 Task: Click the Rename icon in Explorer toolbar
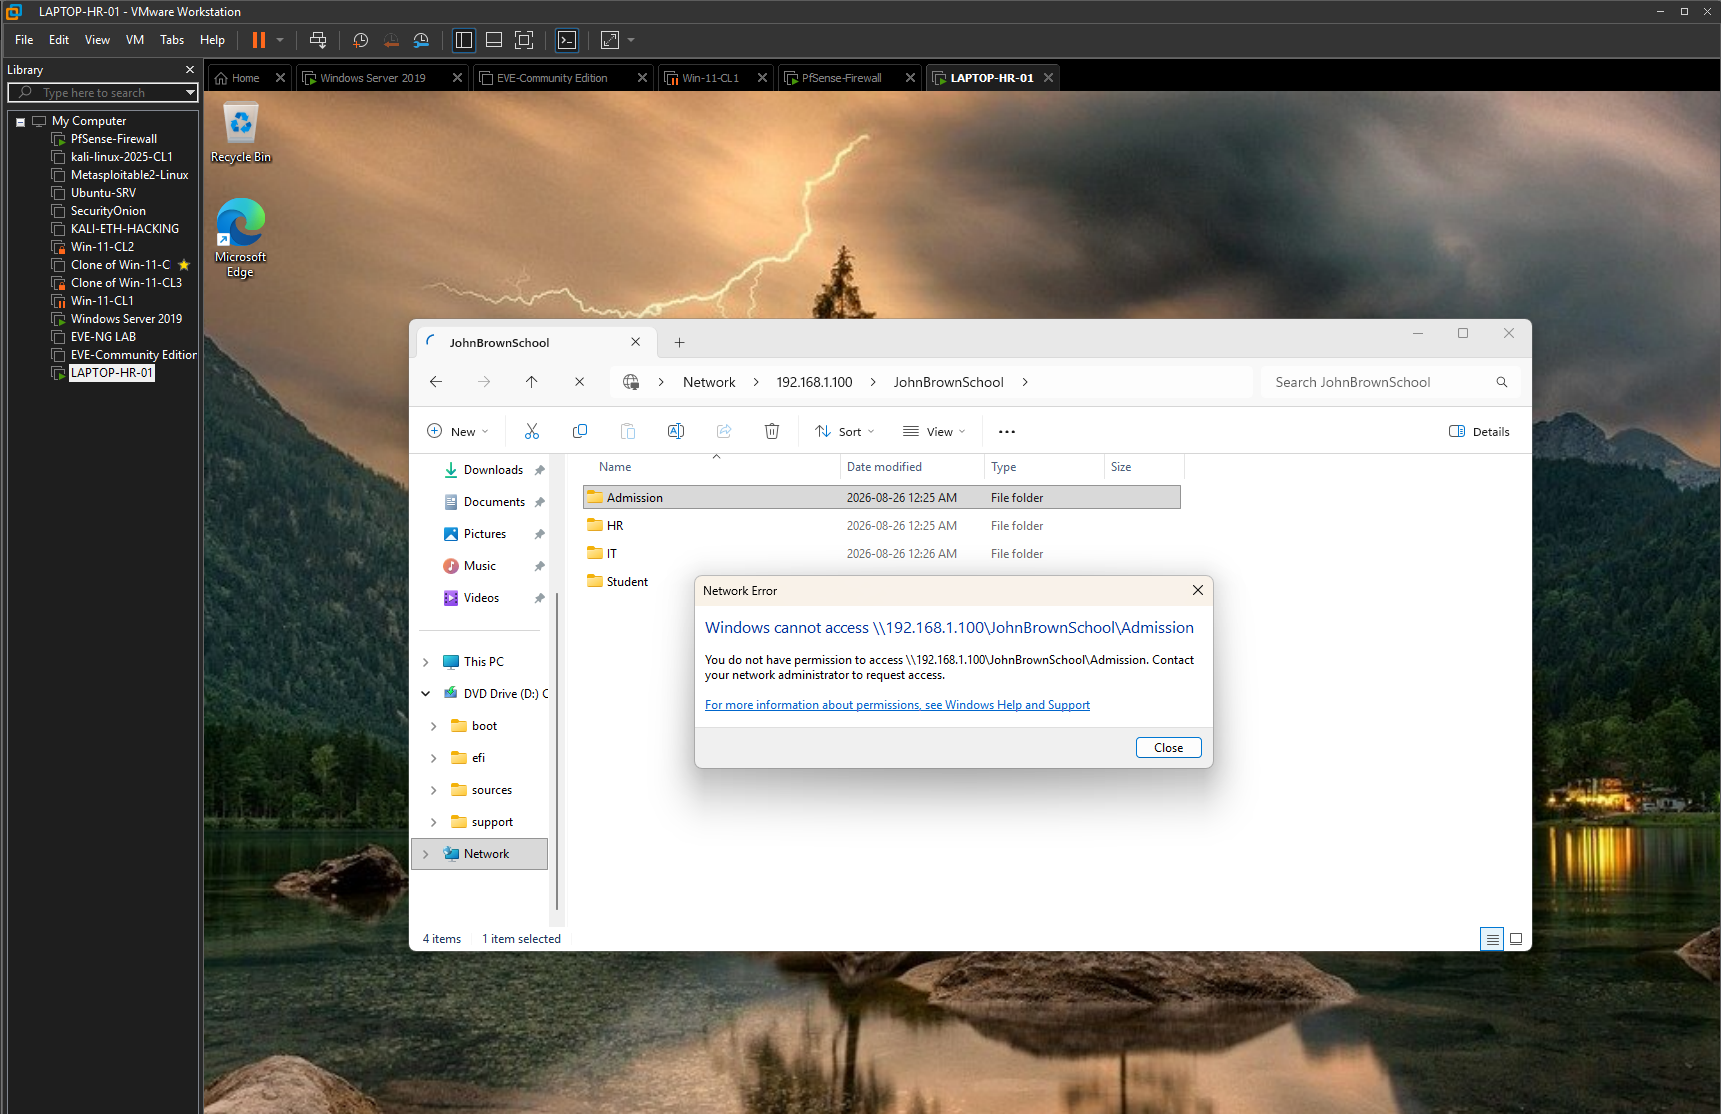pos(676,431)
